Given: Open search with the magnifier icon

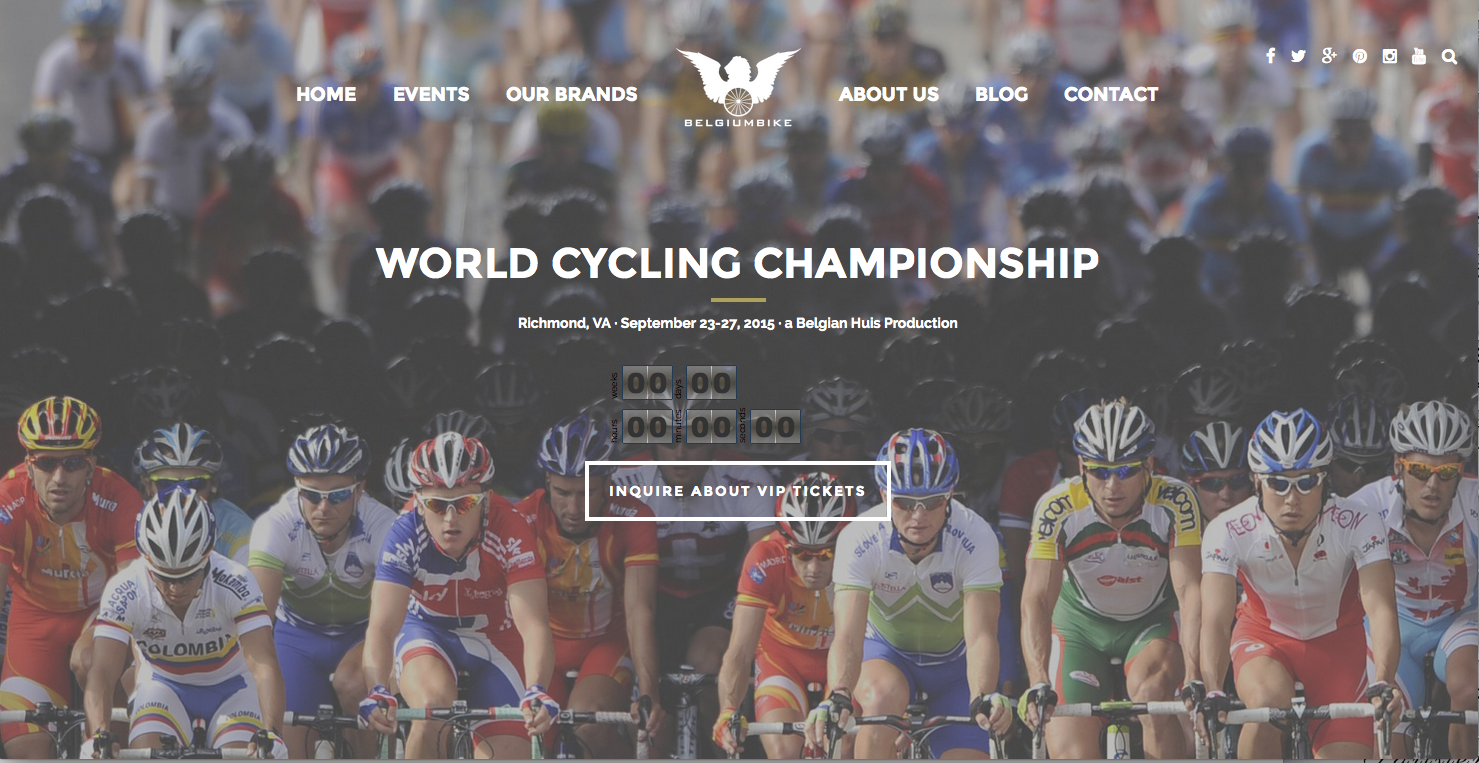Looking at the screenshot, I should pyautogui.click(x=1449, y=56).
